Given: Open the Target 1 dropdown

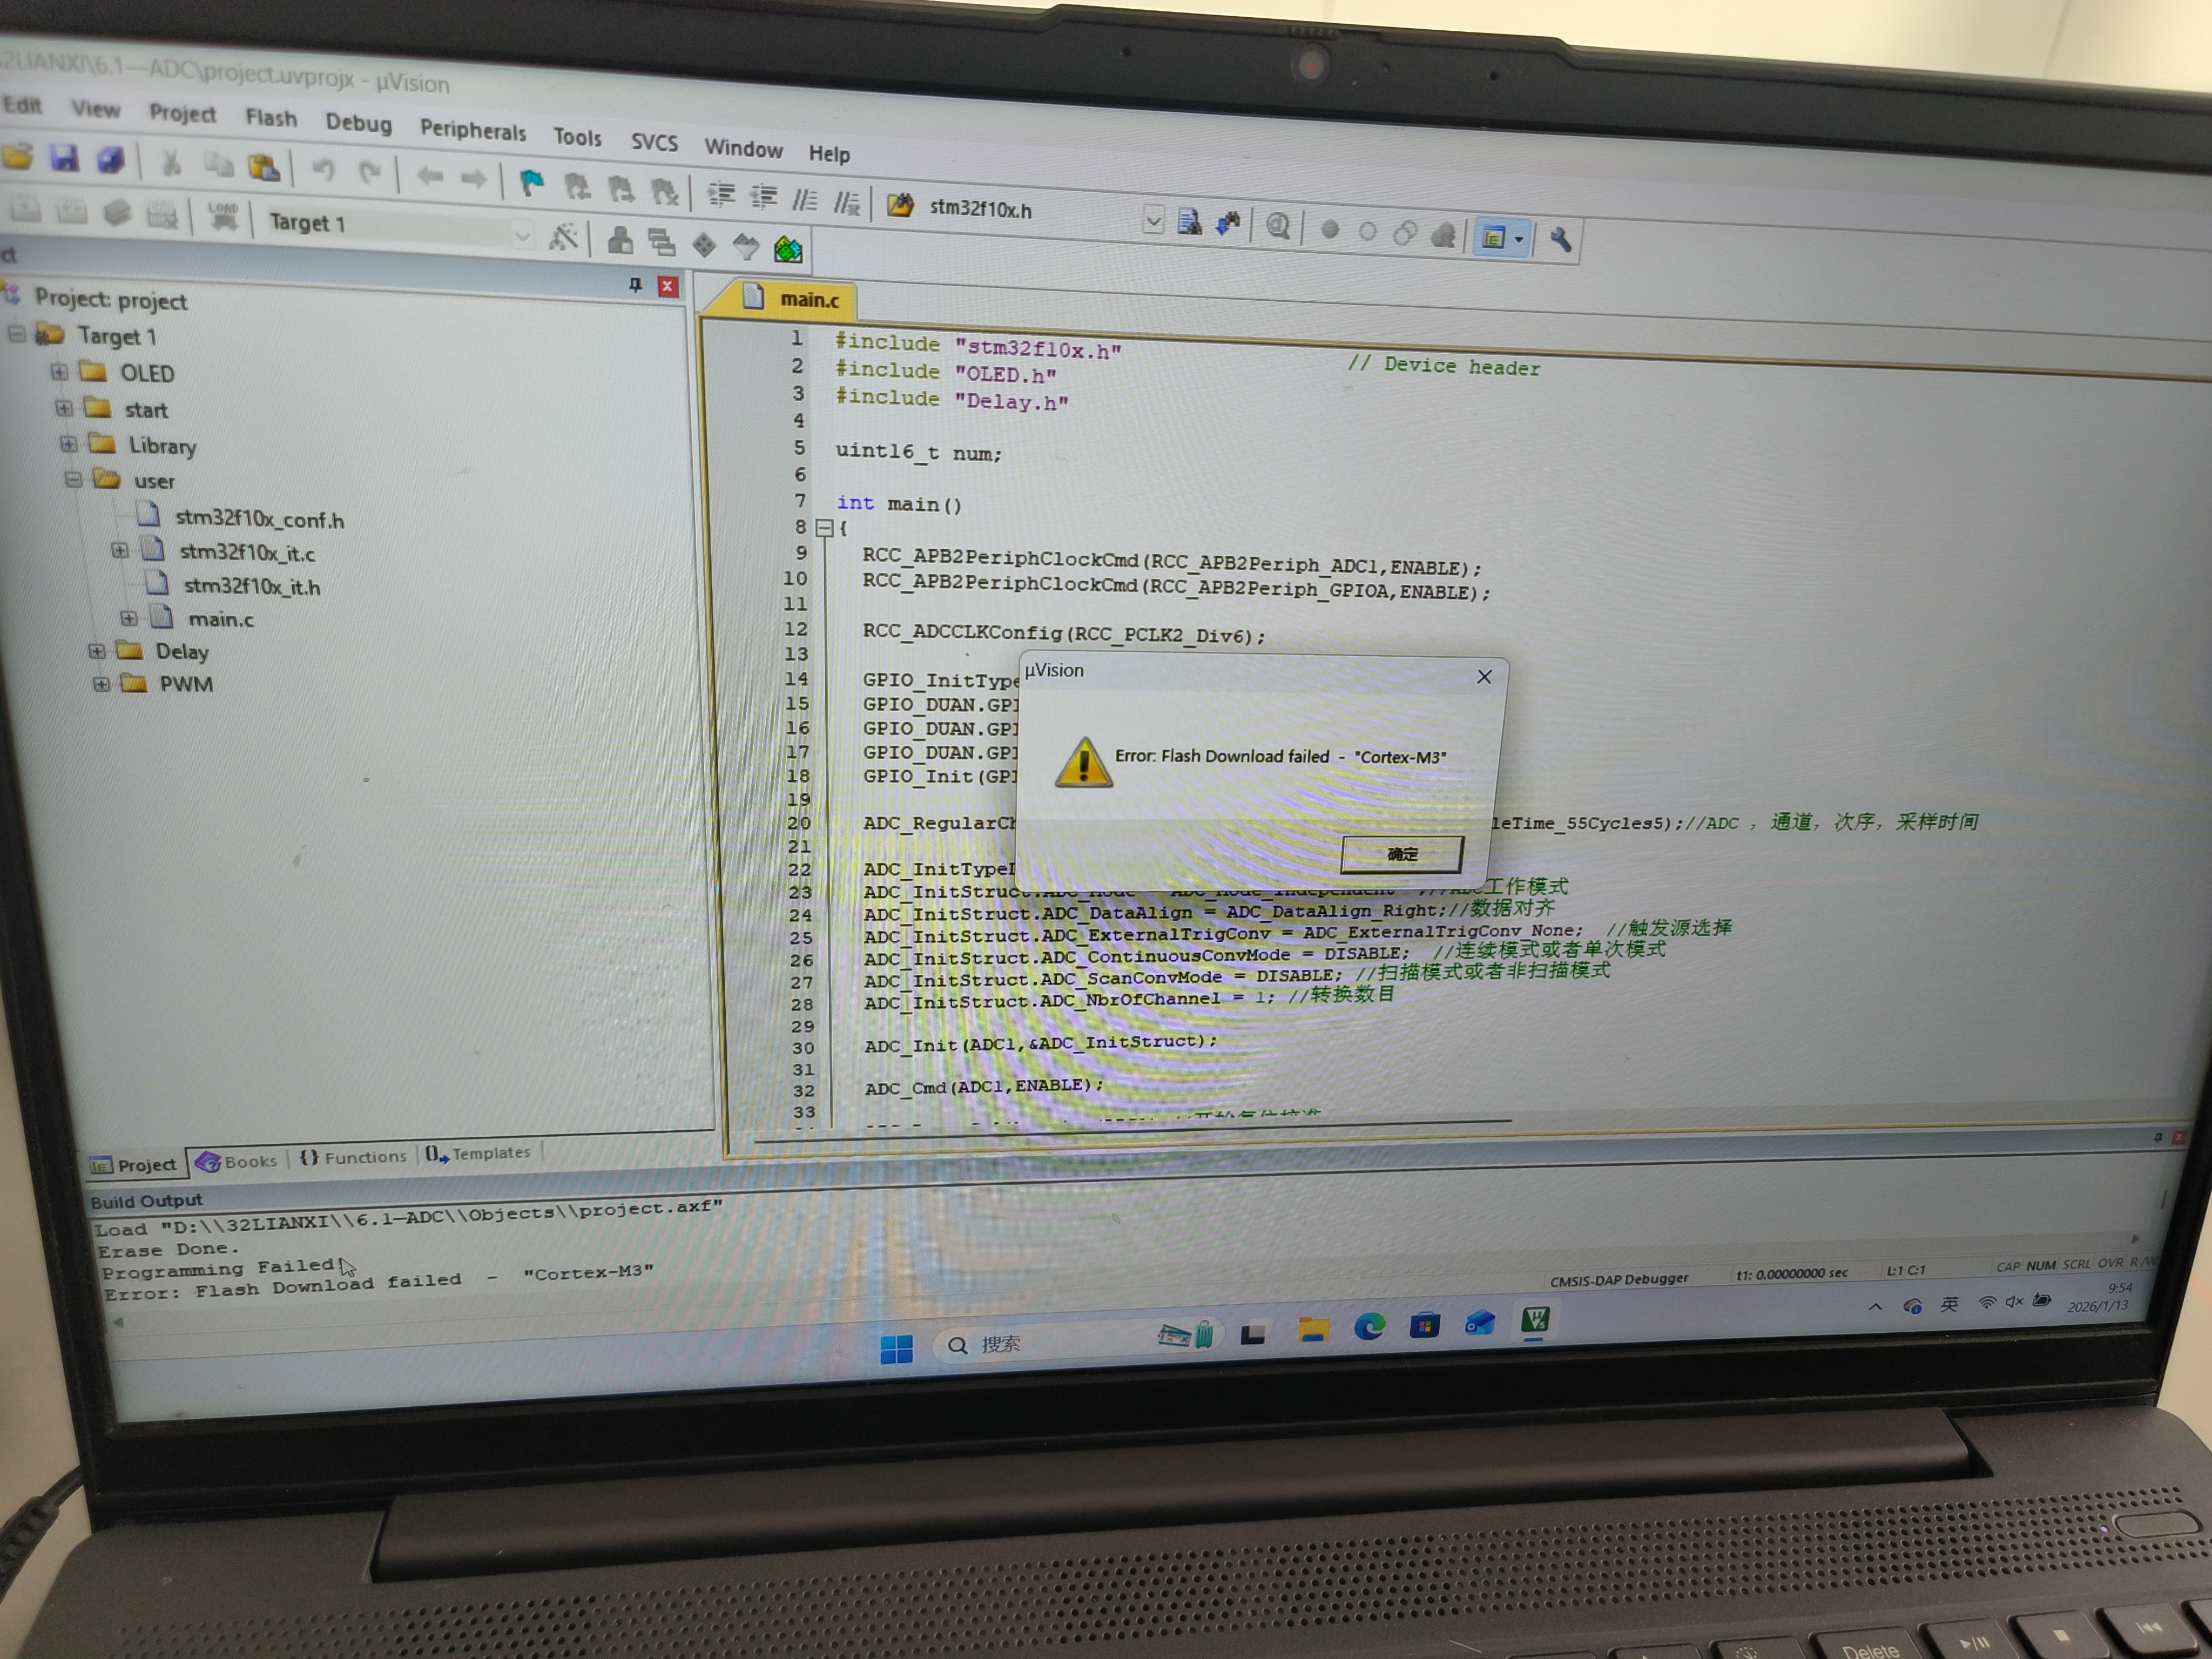Looking at the screenshot, I should (x=521, y=235).
